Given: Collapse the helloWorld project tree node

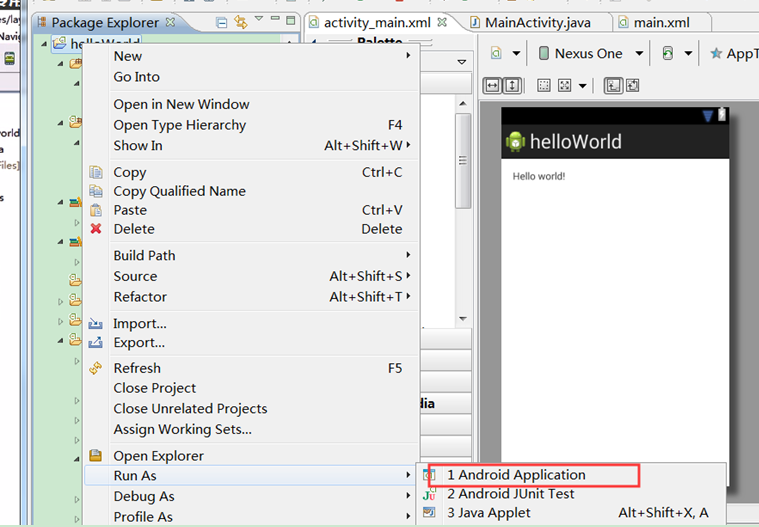Looking at the screenshot, I should pyautogui.click(x=44, y=44).
